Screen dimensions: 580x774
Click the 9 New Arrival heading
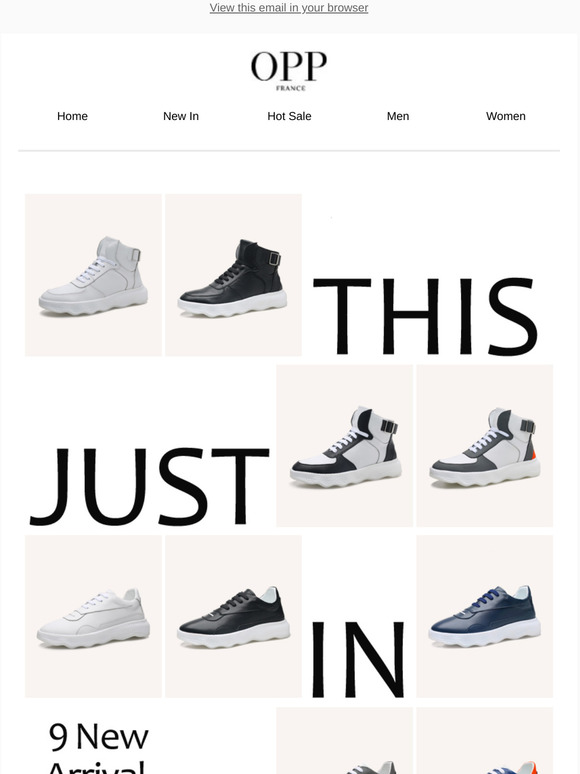(x=98, y=746)
